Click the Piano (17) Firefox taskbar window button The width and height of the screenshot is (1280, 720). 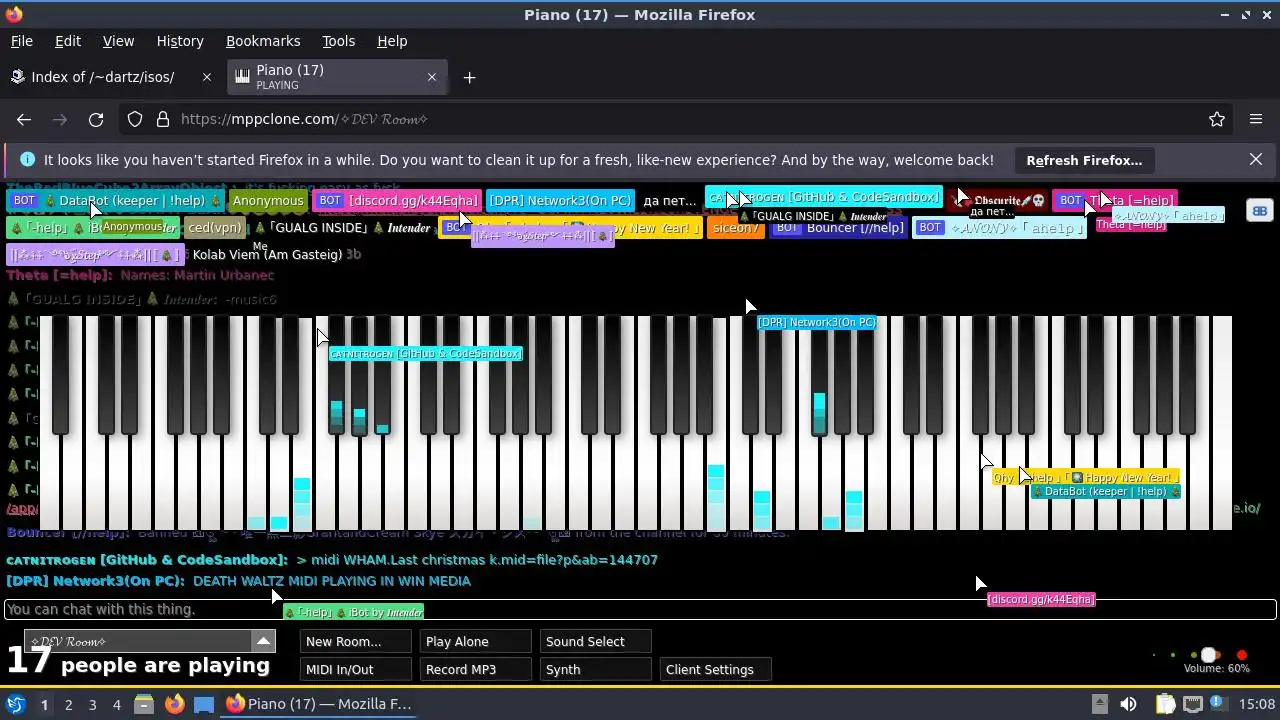point(320,704)
